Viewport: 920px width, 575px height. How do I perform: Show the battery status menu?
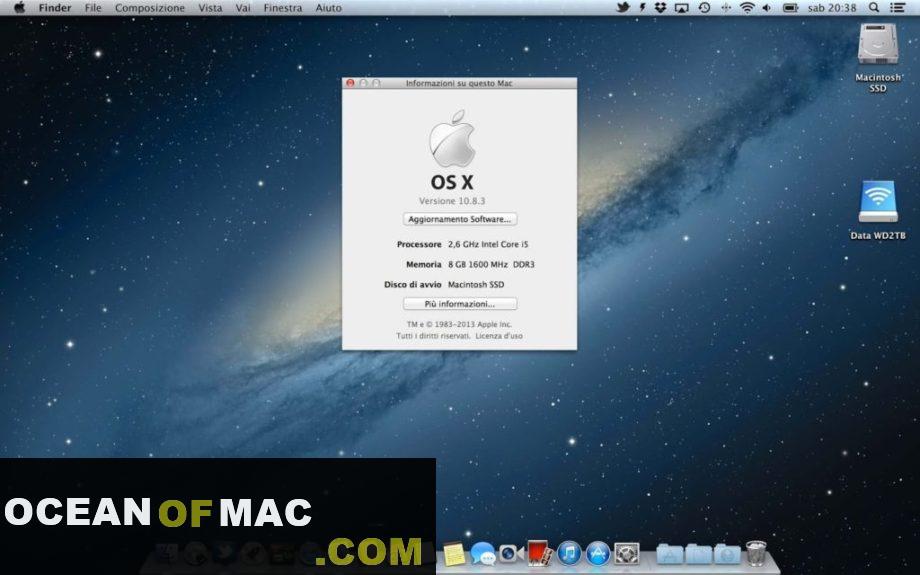[x=790, y=8]
